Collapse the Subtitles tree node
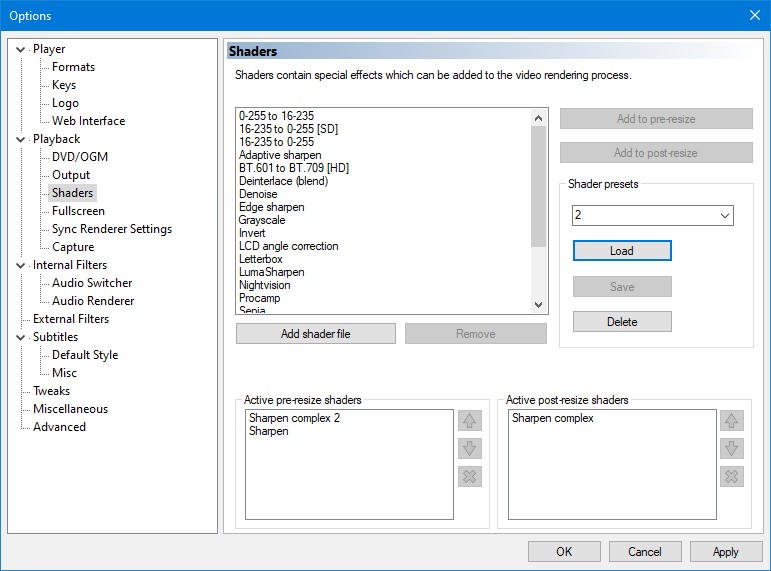Image resolution: width=771 pixels, height=571 pixels. (x=21, y=337)
